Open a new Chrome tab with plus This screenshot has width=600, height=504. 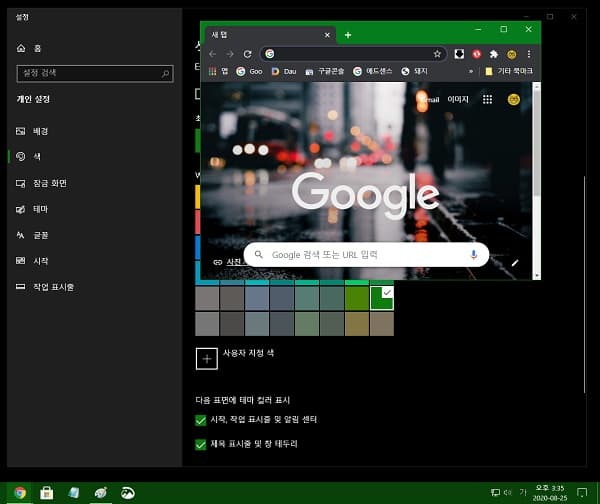pos(348,35)
